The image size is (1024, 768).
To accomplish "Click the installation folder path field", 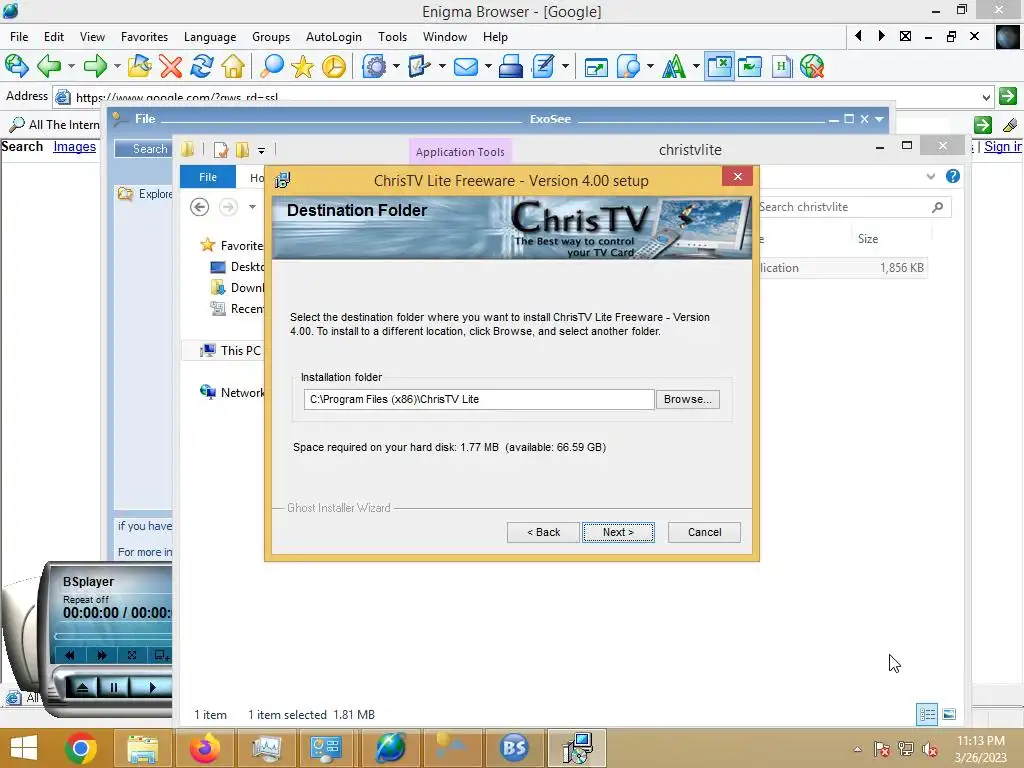I will (x=479, y=399).
